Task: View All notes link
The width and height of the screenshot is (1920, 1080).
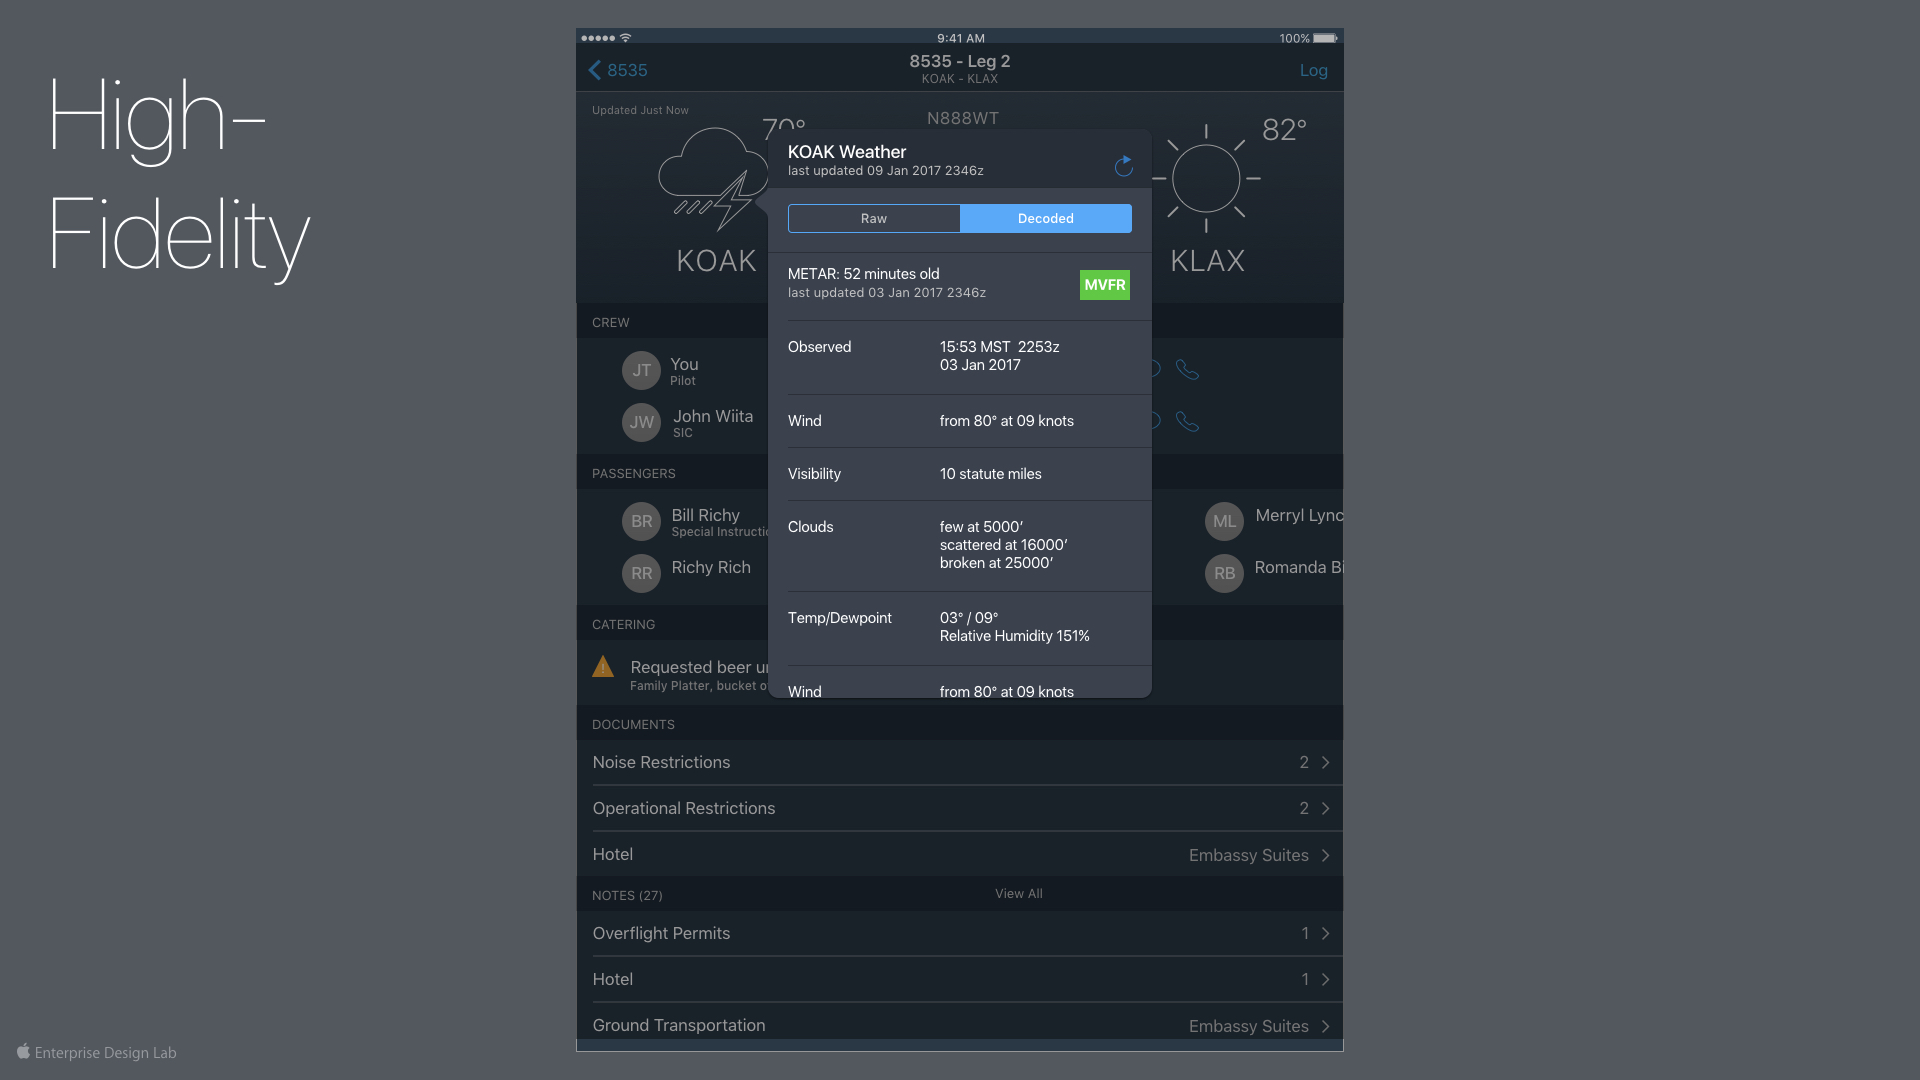Action: (1018, 894)
